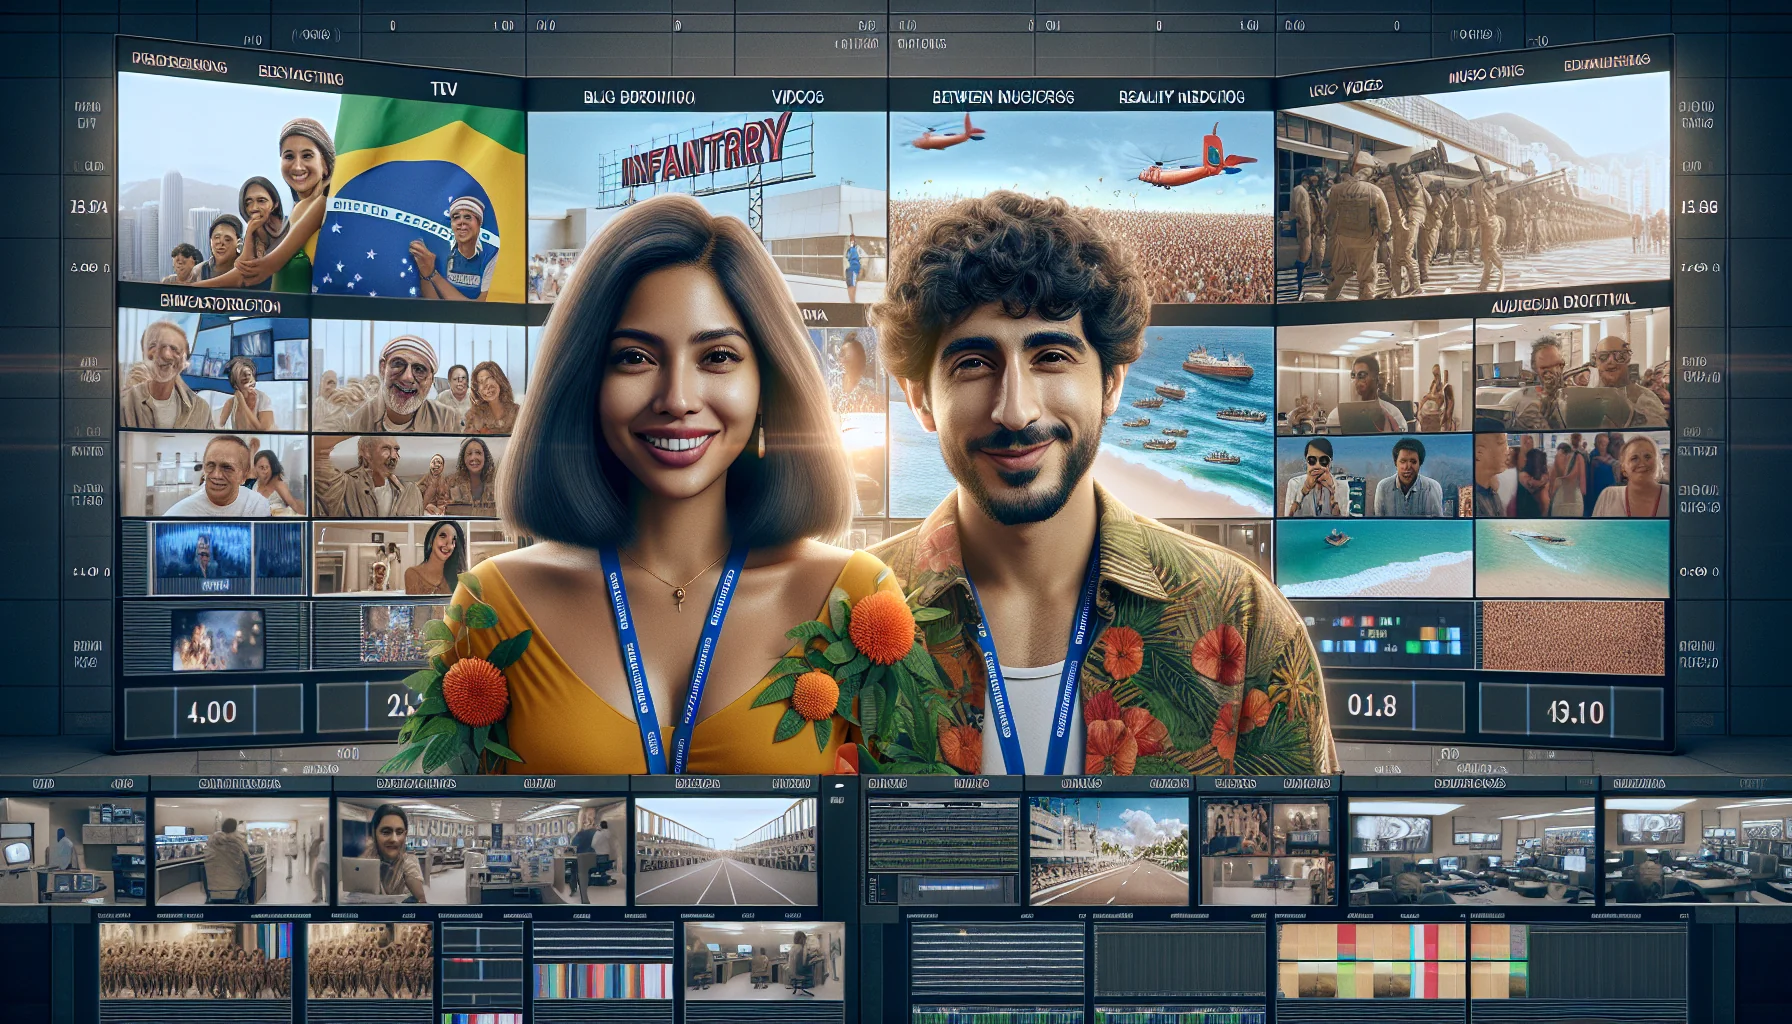1792x1024 pixels.
Task: Open the two men in sunglasses feed
Action: point(1374,476)
